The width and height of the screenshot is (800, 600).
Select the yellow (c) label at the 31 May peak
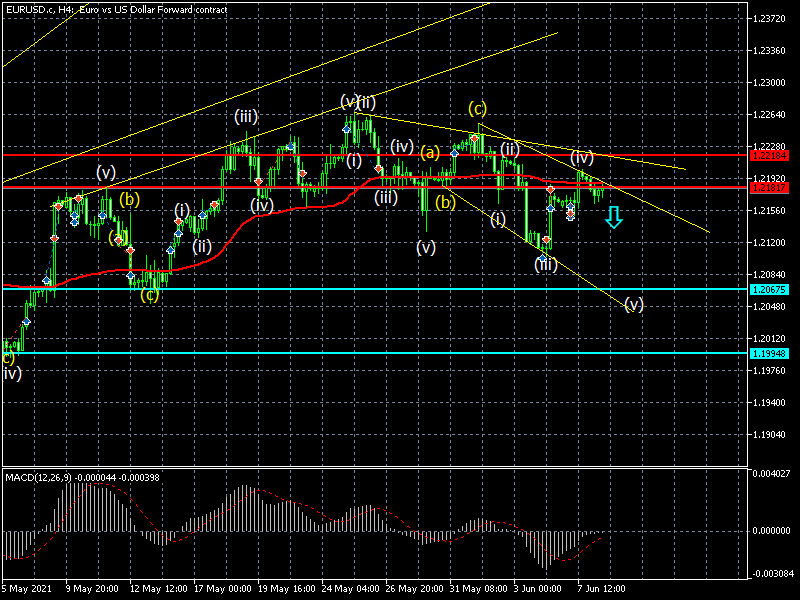point(478,107)
